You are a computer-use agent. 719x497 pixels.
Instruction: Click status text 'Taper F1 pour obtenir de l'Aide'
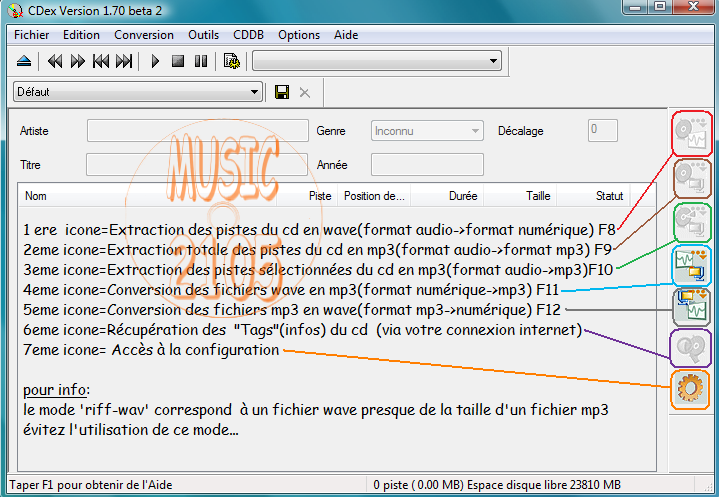(91, 485)
